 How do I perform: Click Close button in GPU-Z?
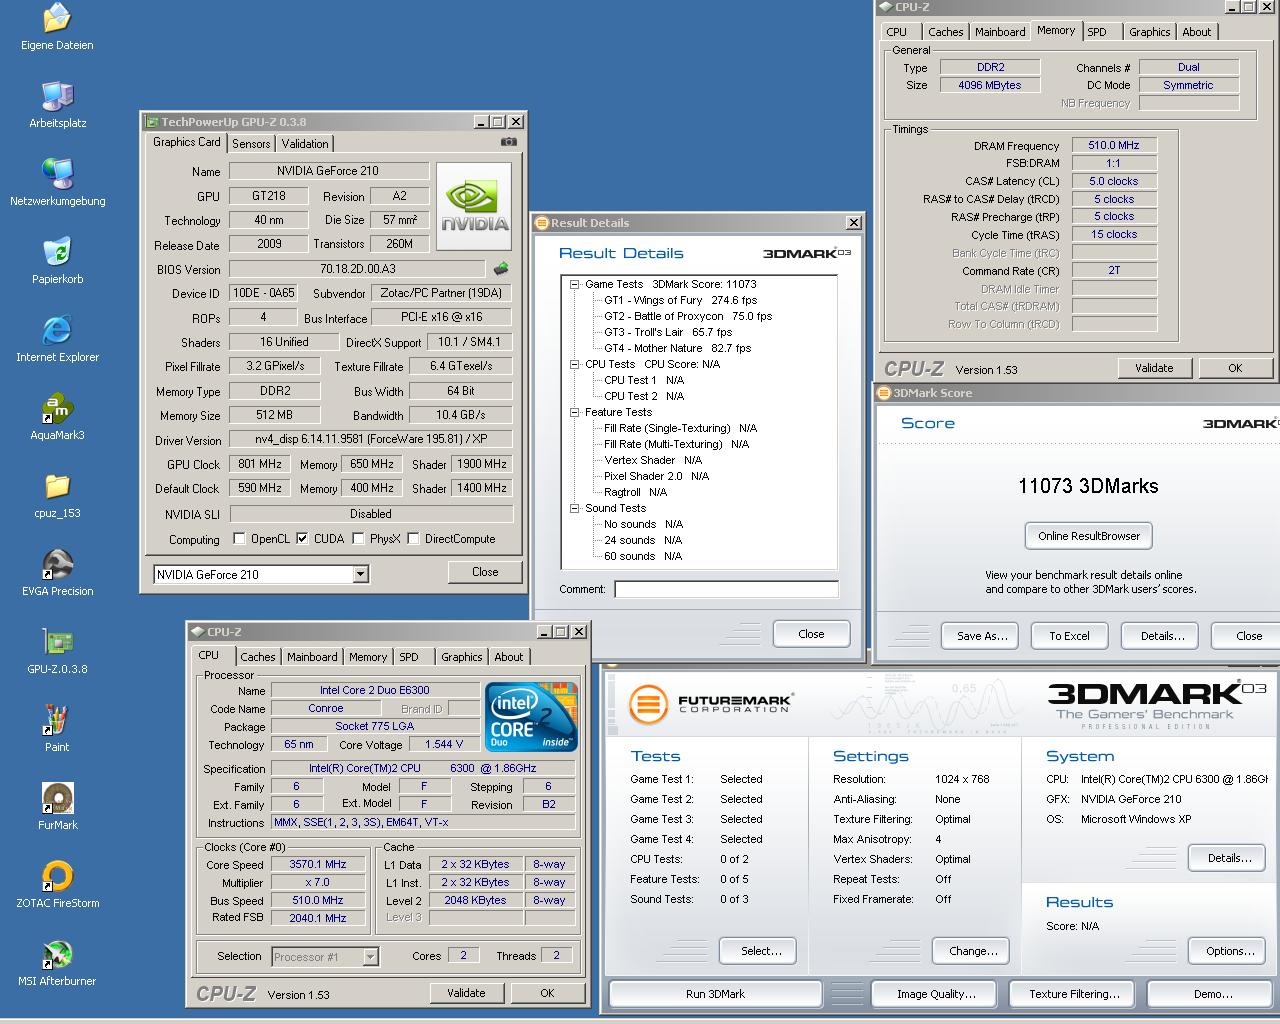coord(485,572)
